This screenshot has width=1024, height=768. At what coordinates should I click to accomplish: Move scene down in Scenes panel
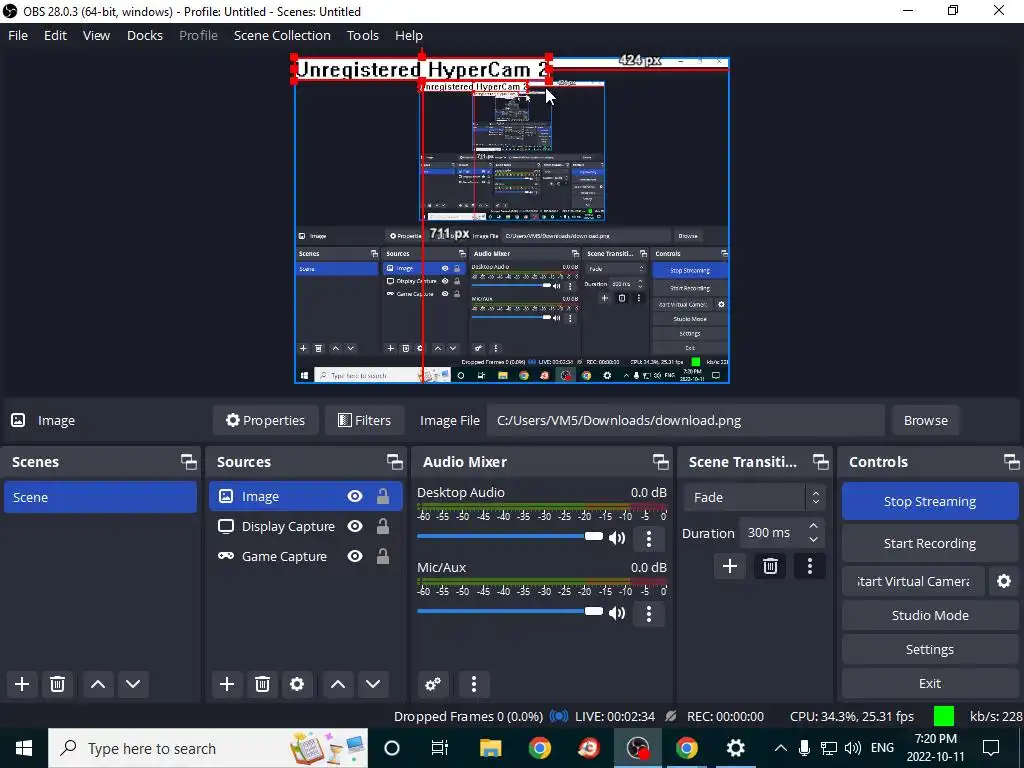(133, 684)
